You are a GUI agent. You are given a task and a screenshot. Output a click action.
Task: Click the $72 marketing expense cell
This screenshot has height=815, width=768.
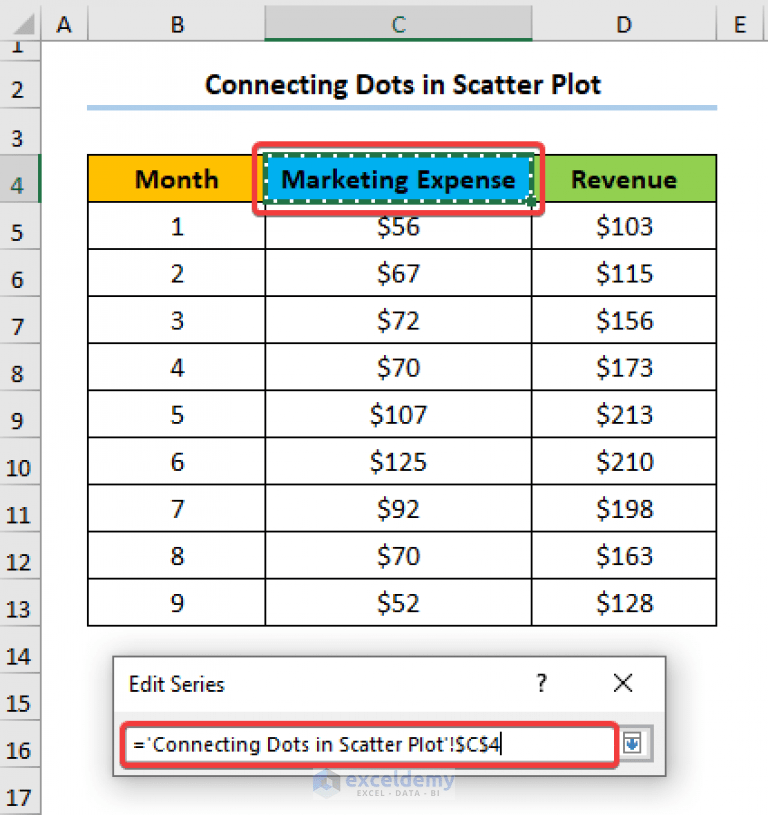click(399, 320)
